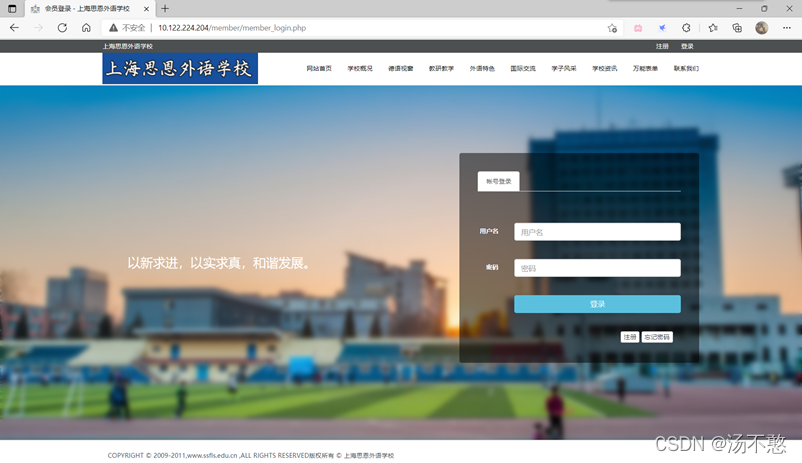The image size is (802, 463).
Task: Click 注册 link in top dark bar
Action: tap(662, 46)
